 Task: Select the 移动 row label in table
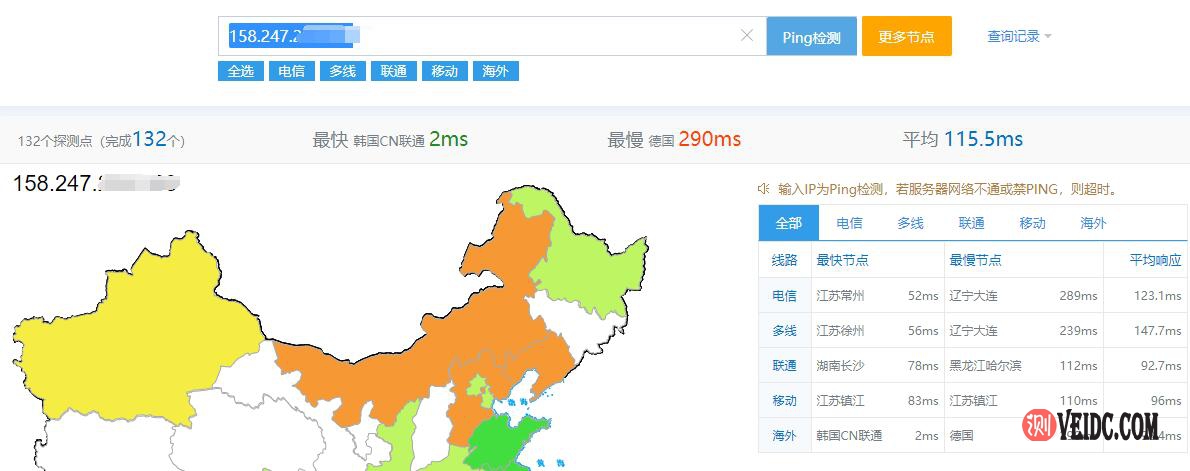coord(785,400)
